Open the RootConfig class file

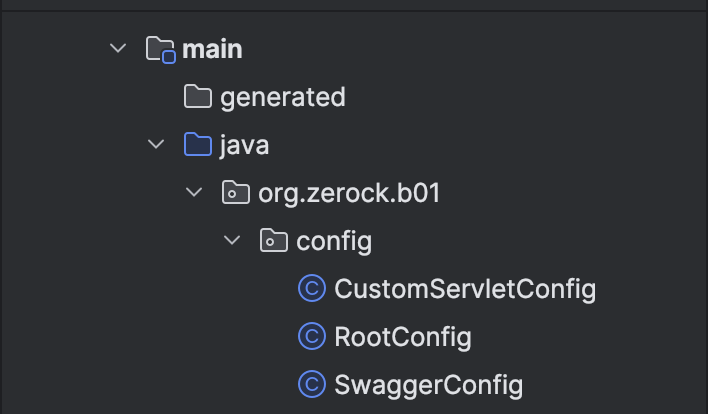pos(402,337)
